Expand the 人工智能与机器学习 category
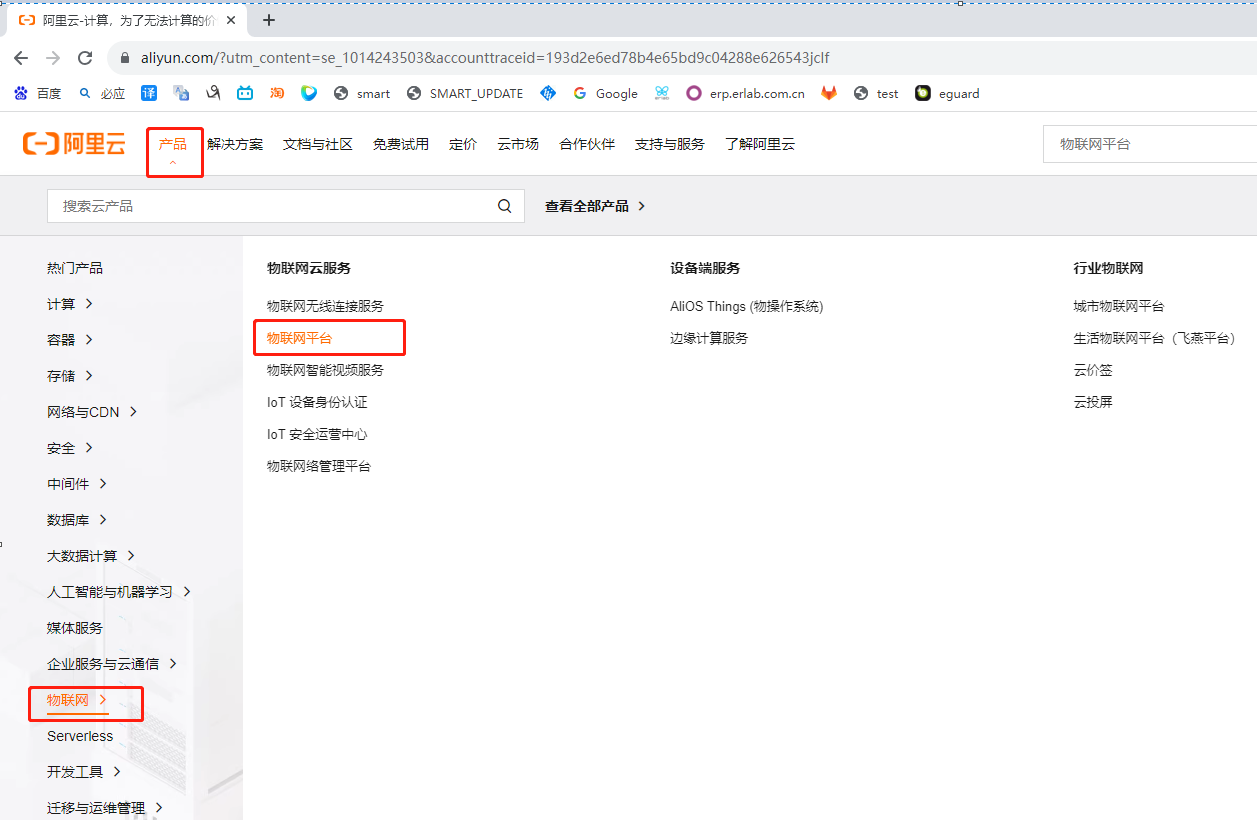Screen dimensions: 1257x820 pos(119,592)
